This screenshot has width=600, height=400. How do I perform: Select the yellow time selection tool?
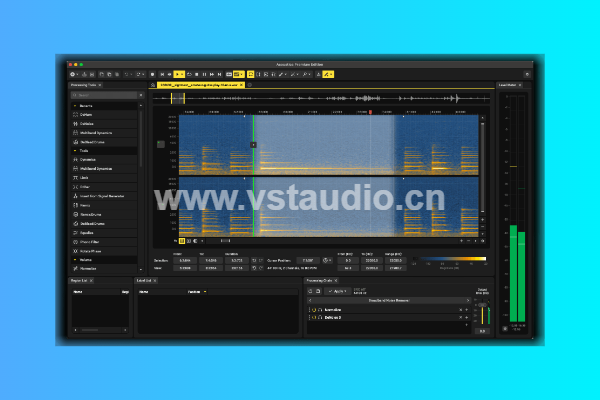[251, 74]
